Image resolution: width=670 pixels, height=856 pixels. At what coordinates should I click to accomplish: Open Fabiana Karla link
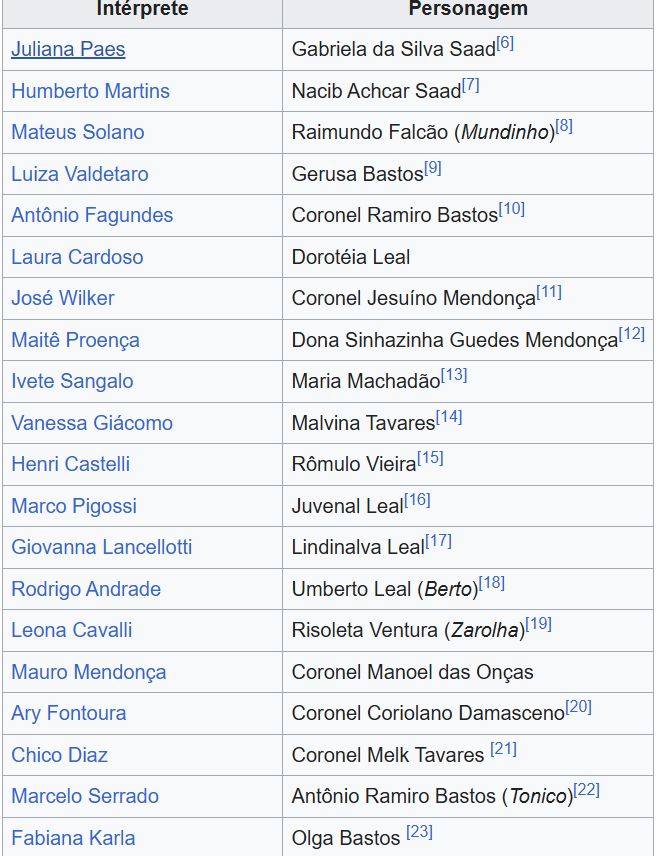tap(73, 838)
